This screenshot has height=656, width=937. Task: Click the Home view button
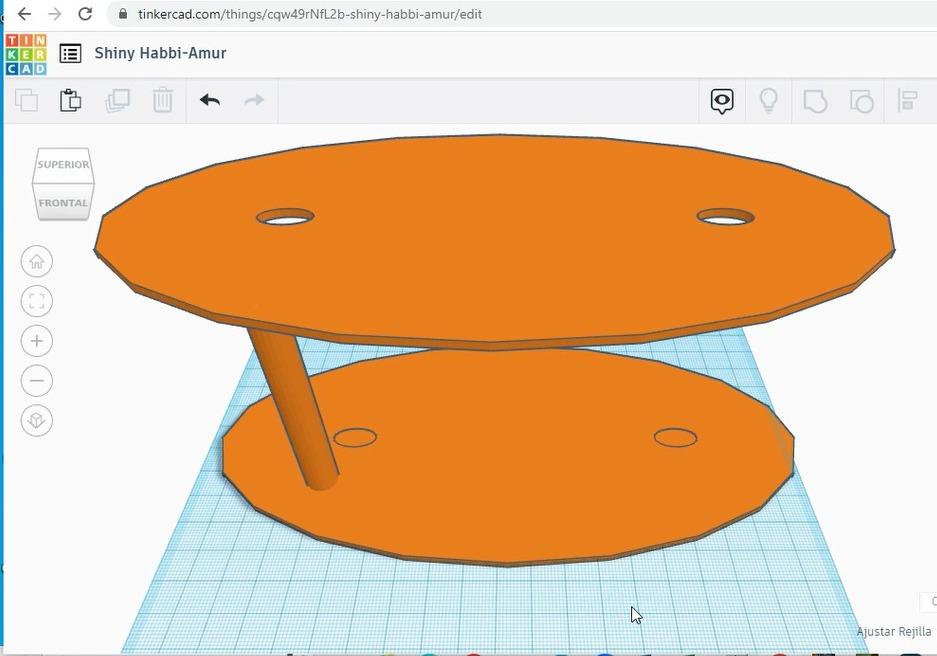point(36,261)
